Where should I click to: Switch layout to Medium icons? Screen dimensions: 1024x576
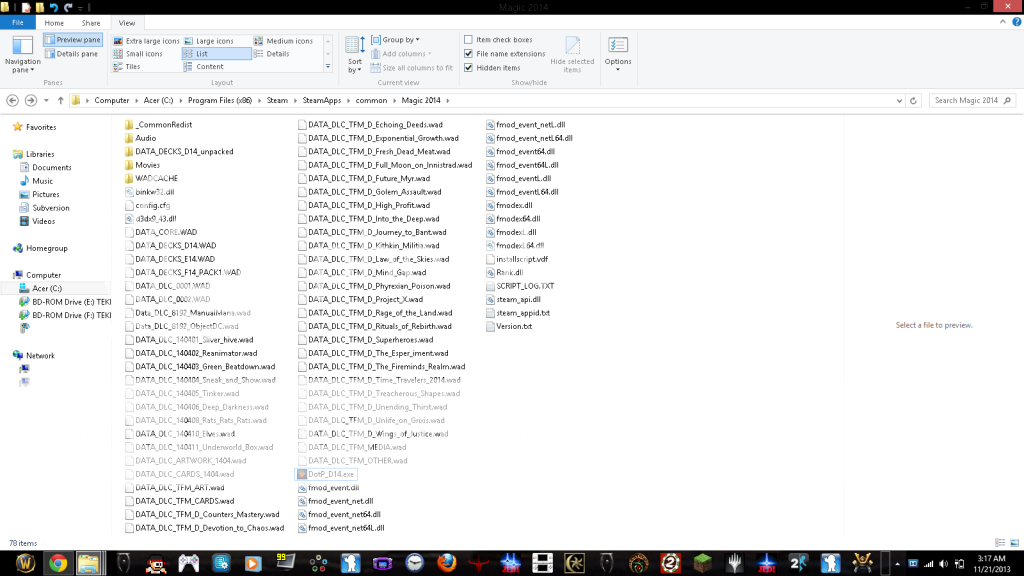coord(285,40)
